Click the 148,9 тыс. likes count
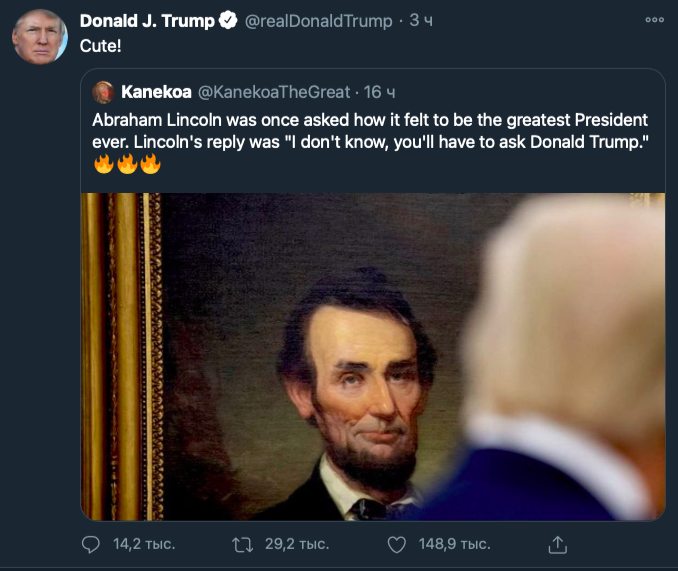The height and width of the screenshot is (571, 678). pyautogui.click(x=453, y=544)
